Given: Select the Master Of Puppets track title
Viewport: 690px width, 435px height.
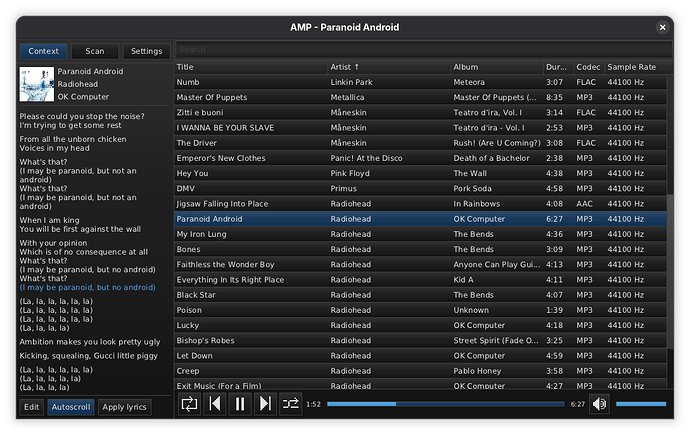Looking at the screenshot, I should (x=212, y=97).
